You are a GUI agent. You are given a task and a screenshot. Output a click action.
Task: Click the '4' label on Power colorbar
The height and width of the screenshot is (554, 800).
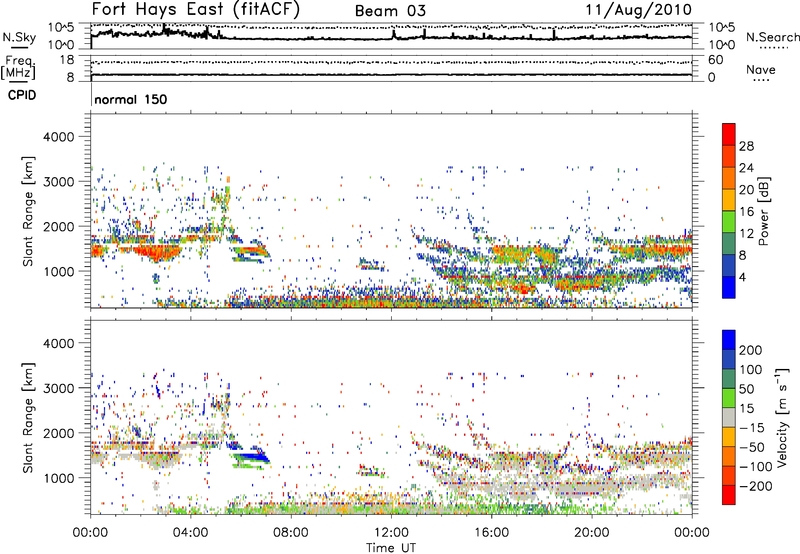coord(742,277)
